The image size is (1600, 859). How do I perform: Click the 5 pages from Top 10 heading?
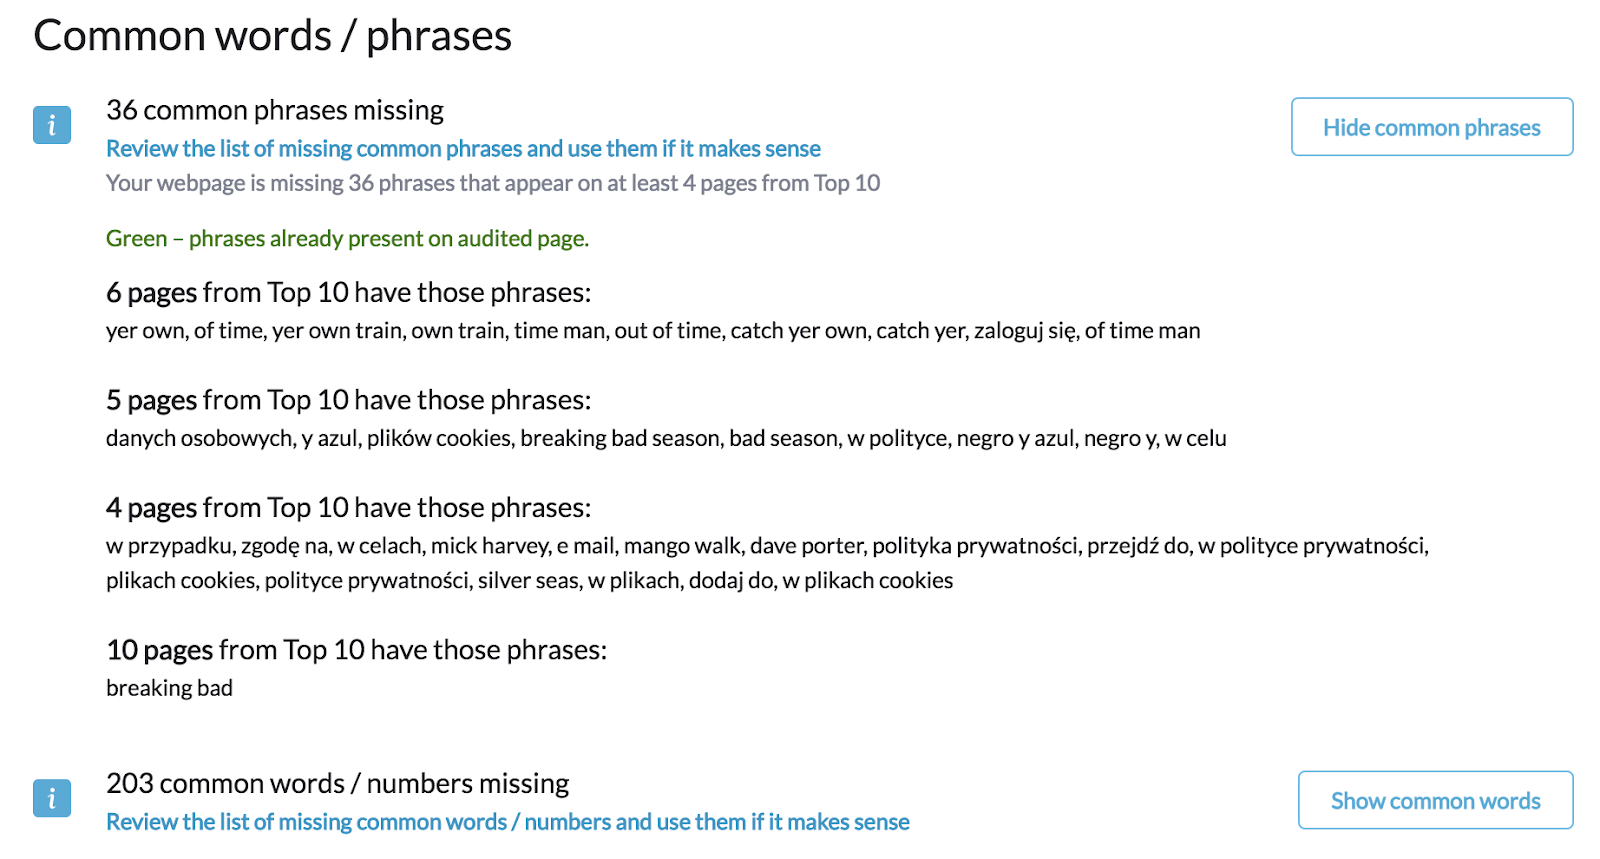tap(349, 400)
